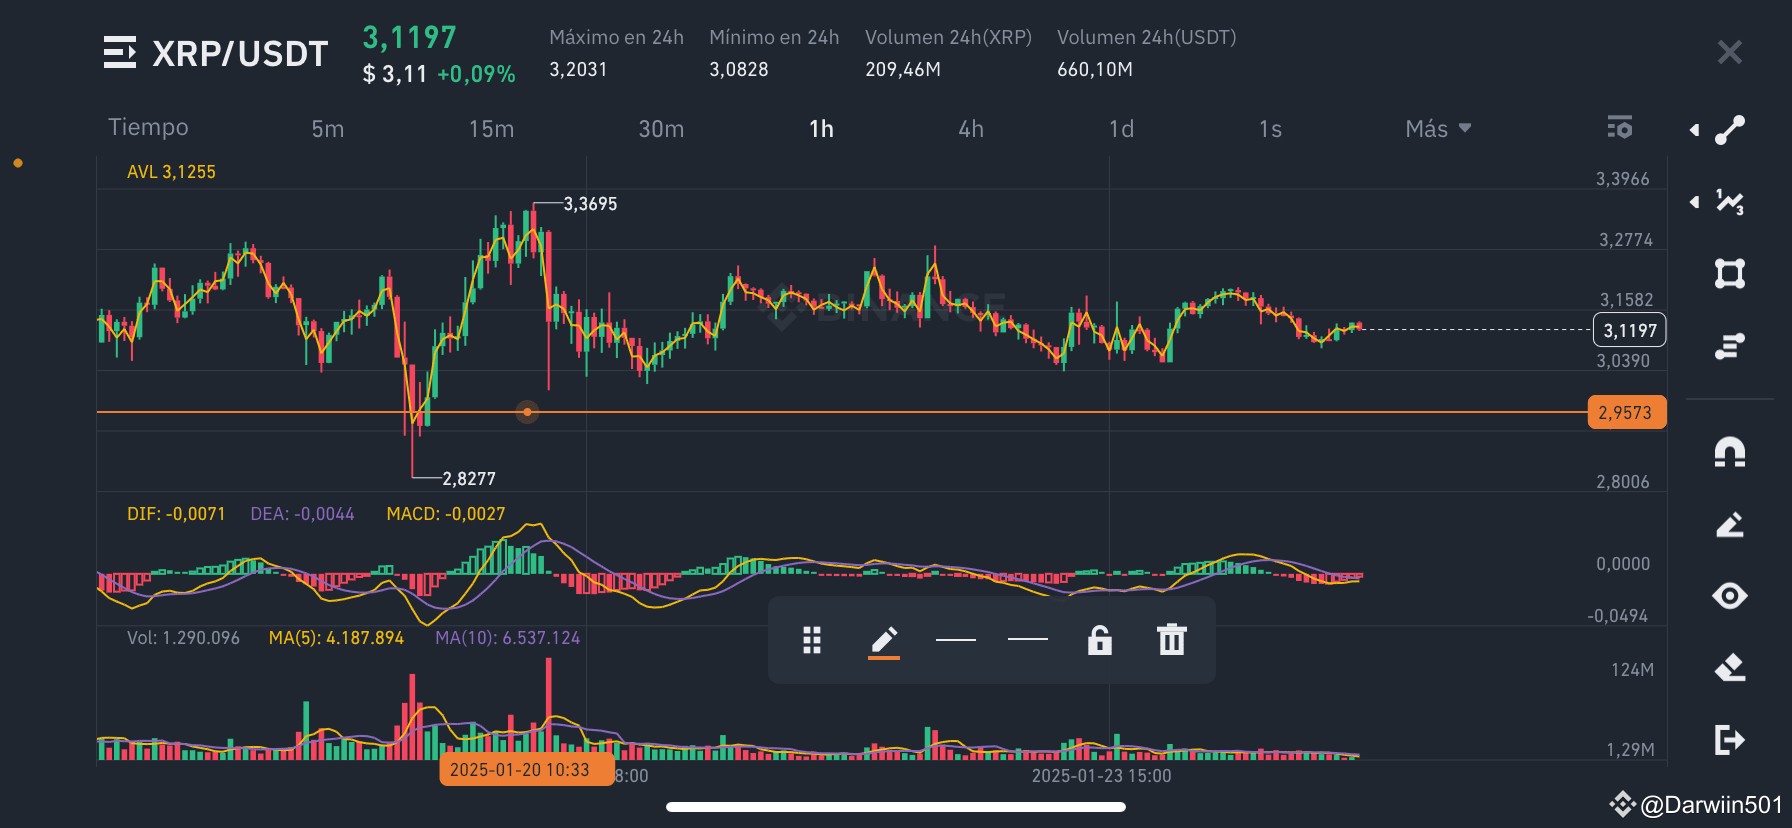Open the market list menu icon
The image size is (1792, 828).
click(119, 52)
